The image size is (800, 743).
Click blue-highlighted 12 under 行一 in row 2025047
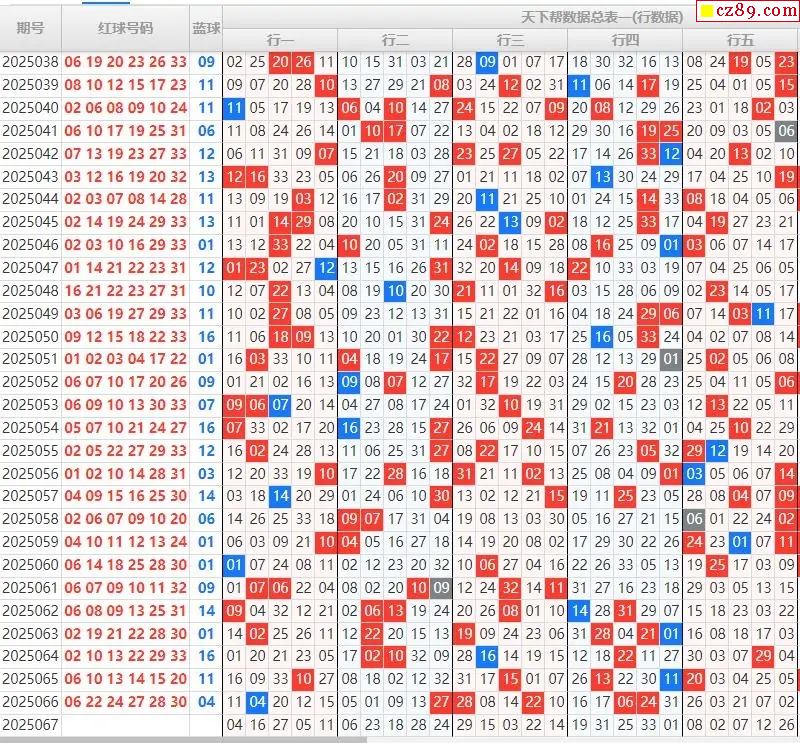pyautogui.click(x=326, y=268)
